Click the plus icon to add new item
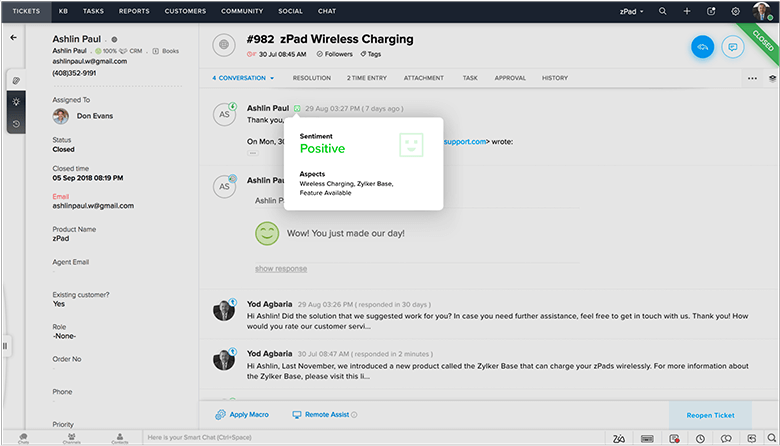Screen dimensions: 780x446 [687, 11]
